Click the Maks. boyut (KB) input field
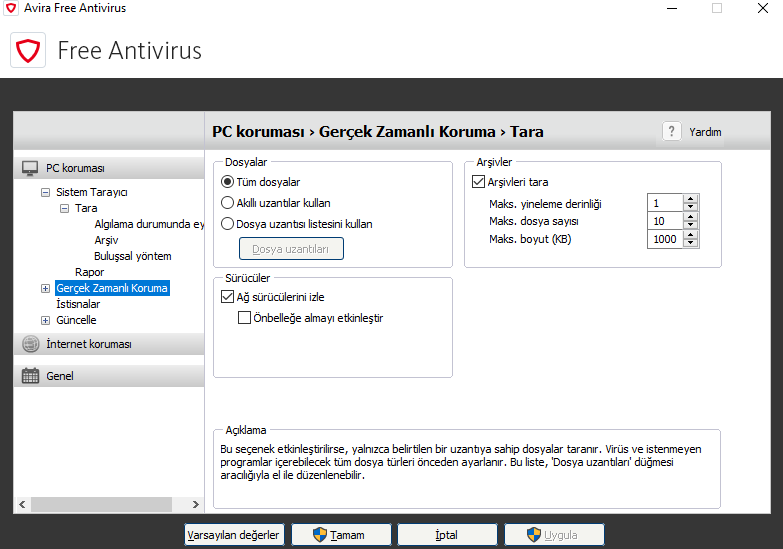 tap(666, 239)
